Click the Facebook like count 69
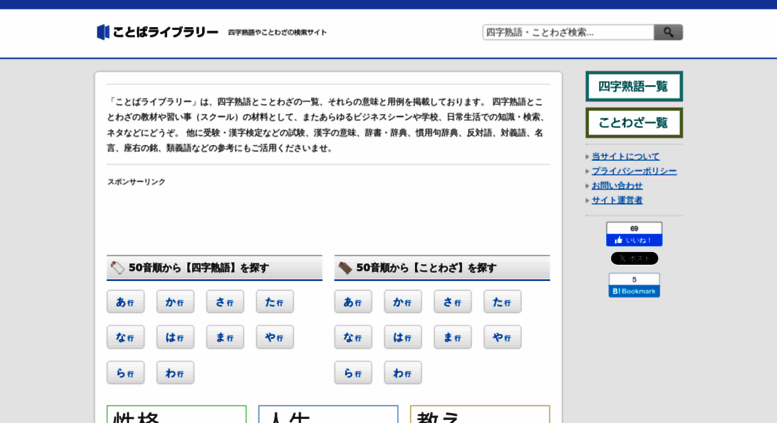 point(634,228)
